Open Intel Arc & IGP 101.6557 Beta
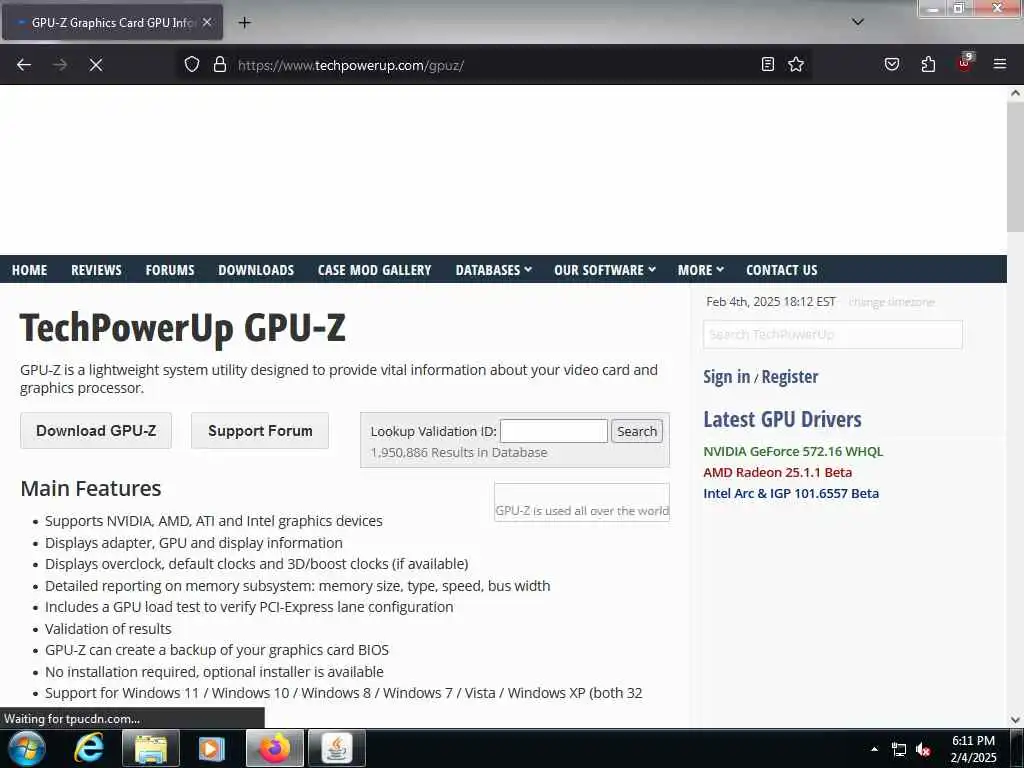 791,494
